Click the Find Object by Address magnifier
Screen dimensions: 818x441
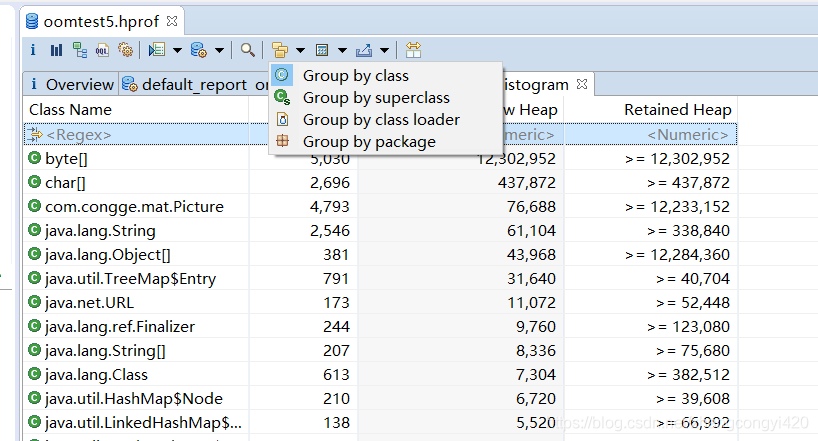(247, 49)
